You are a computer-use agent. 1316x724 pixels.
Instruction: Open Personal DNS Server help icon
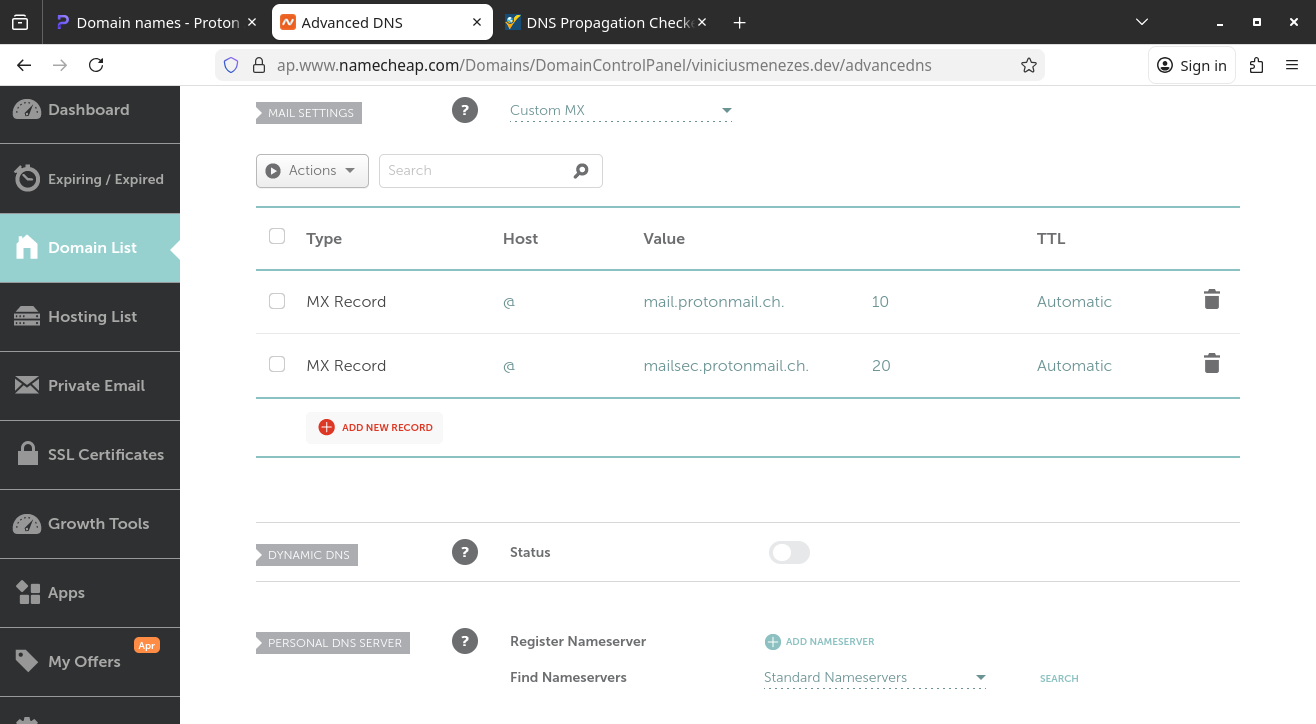click(x=465, y=641)
